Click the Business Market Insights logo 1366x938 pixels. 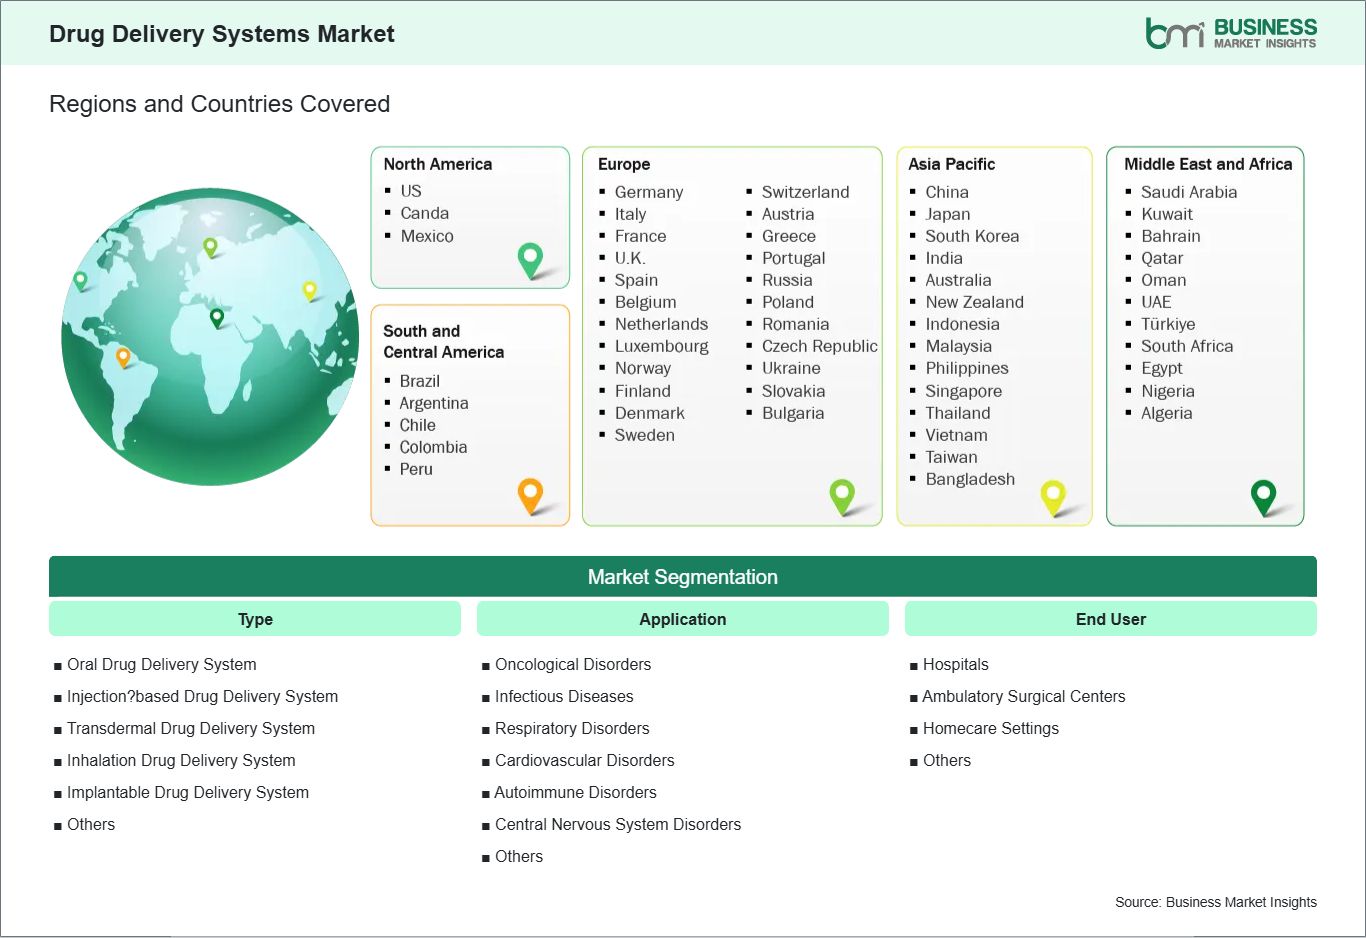click(1231, 33)
